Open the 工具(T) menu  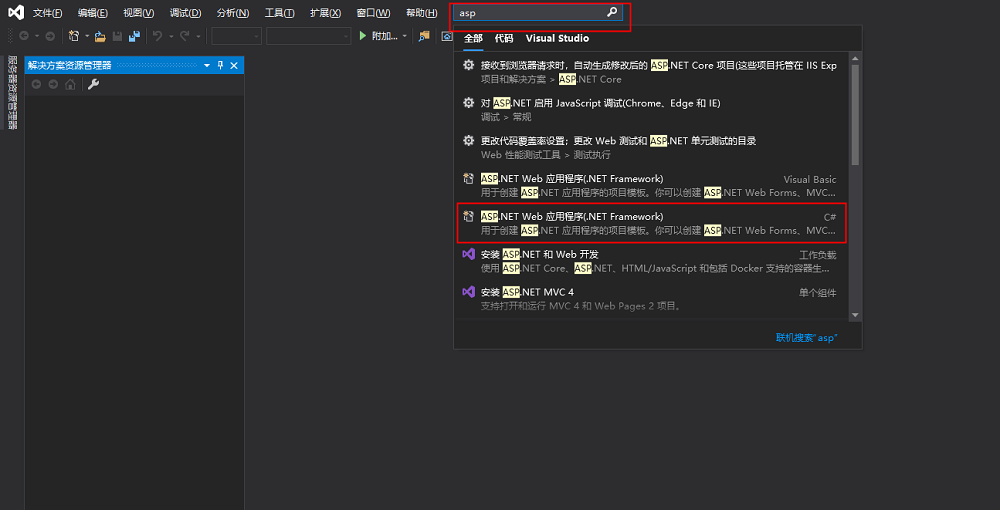pos(279,13)
